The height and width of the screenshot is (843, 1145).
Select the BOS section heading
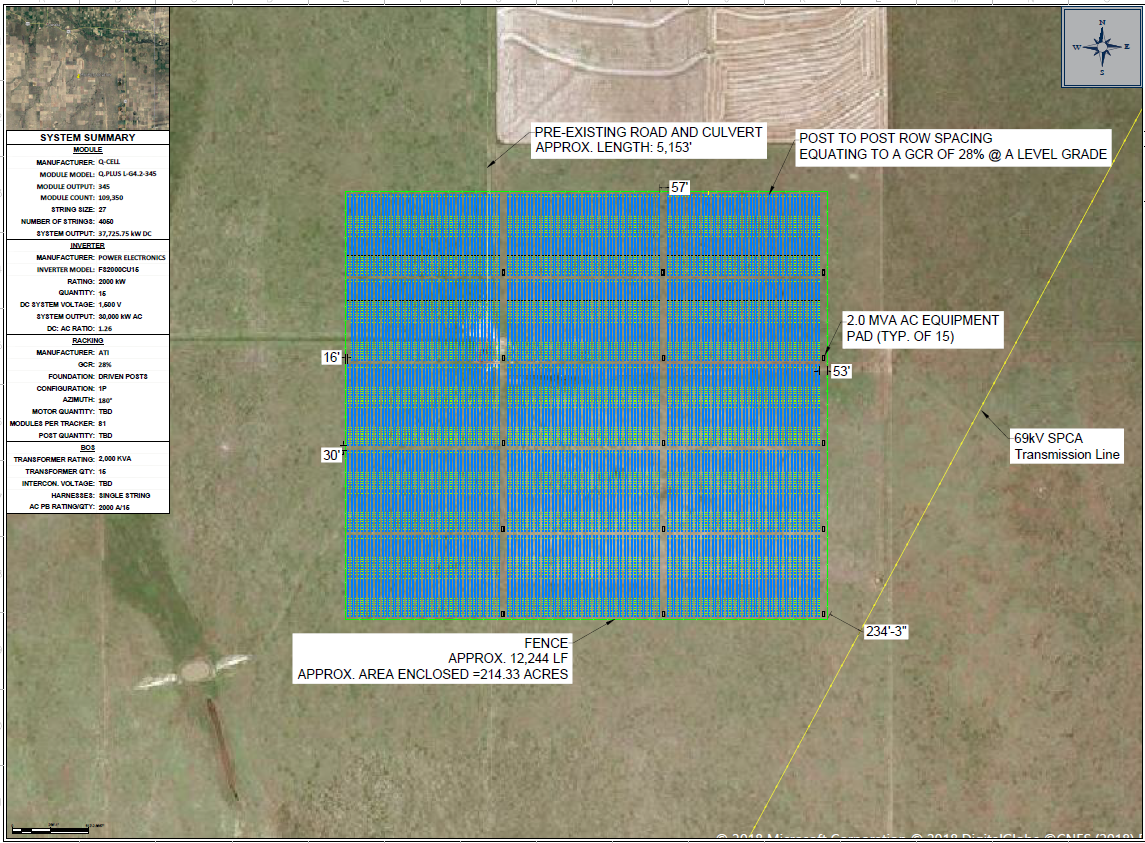(x=88, y=448)
